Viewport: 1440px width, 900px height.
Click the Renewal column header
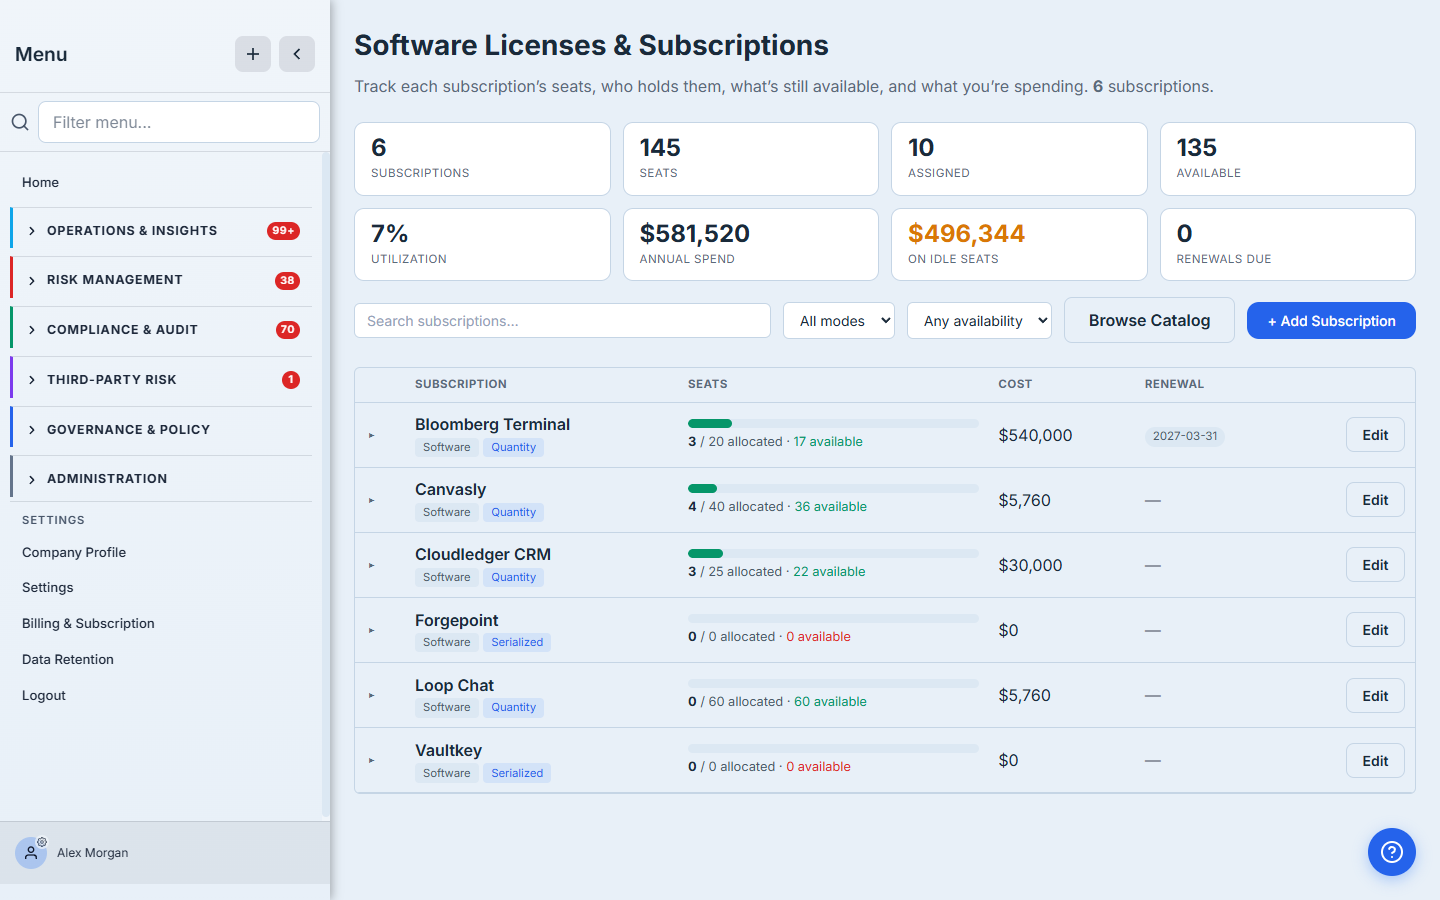click(x=1174, y=384)
